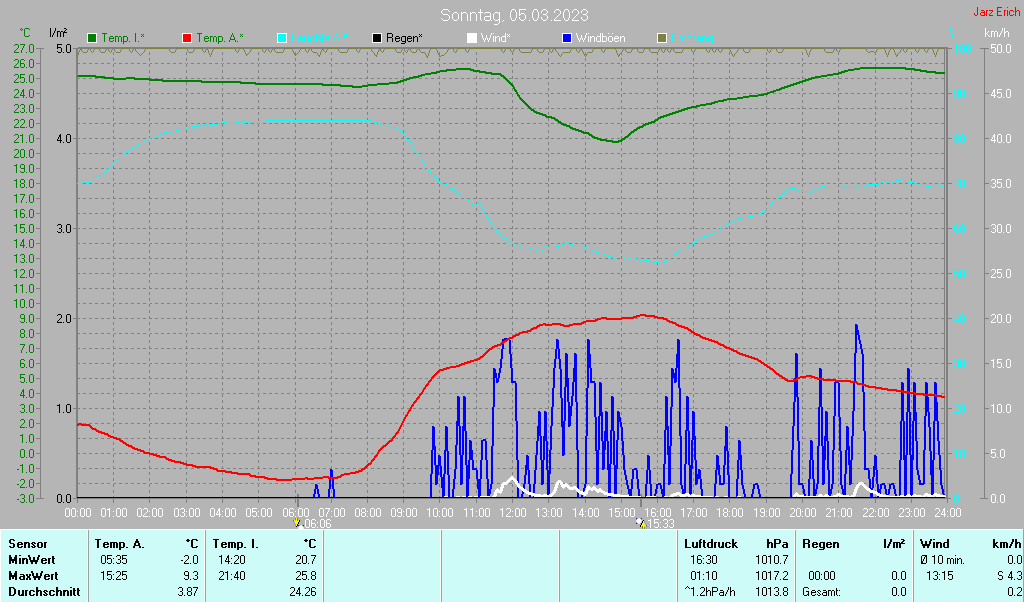Screen dimensions: 1024x602
Task: Click the indoor minimum value 20.7
Action: pyautogui.click(x=306, y=560)
